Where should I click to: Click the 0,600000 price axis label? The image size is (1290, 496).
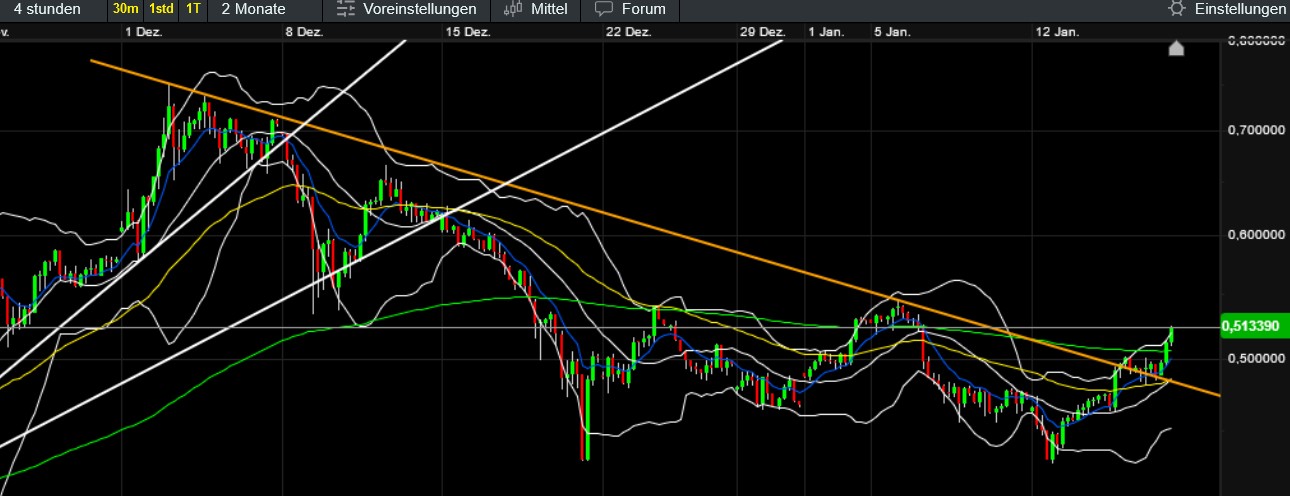click(1254, 235)
